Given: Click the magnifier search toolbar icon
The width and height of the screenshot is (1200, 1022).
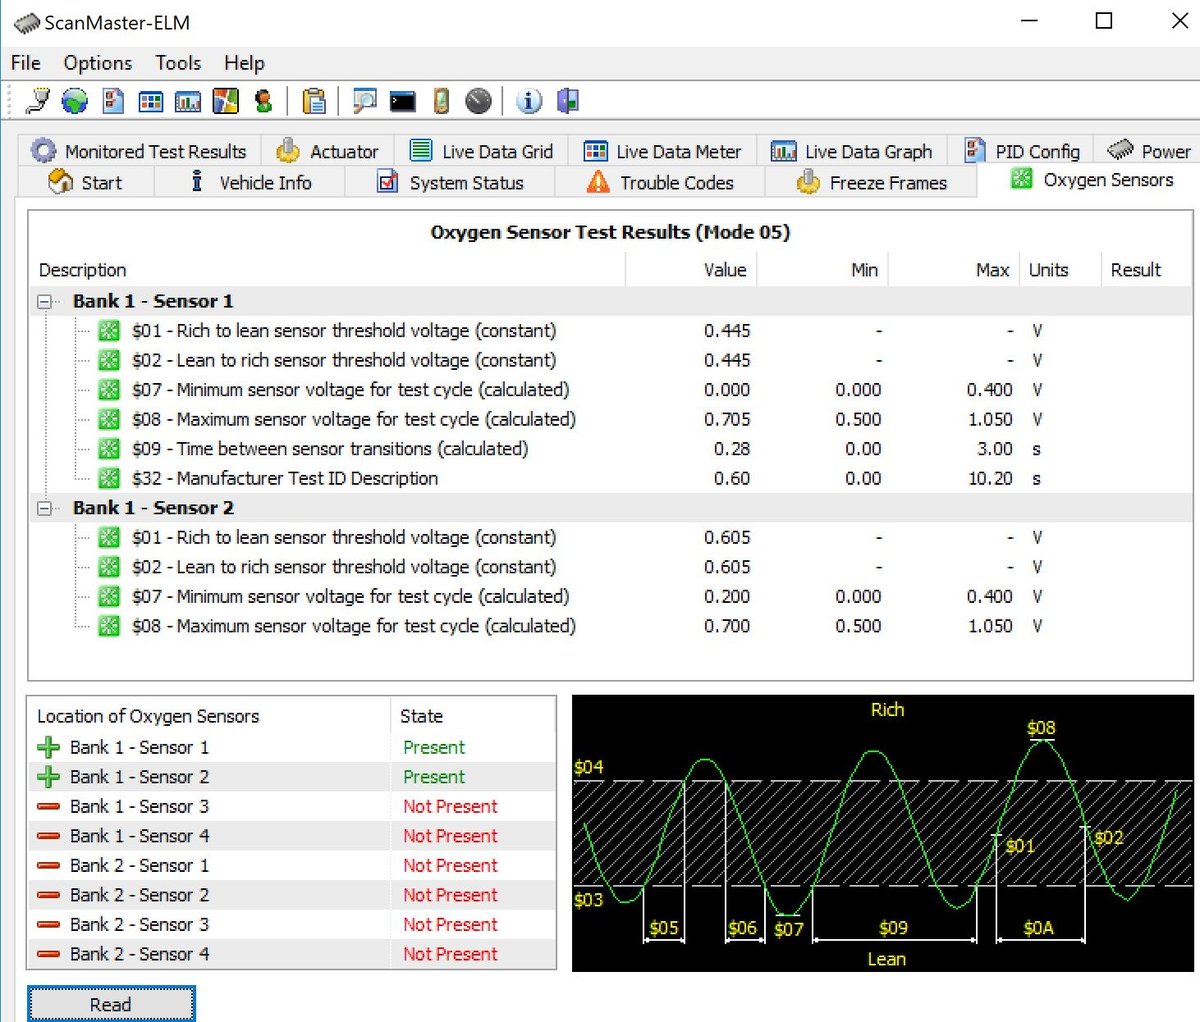Looking at the screenshot, I should pos(365,100).
